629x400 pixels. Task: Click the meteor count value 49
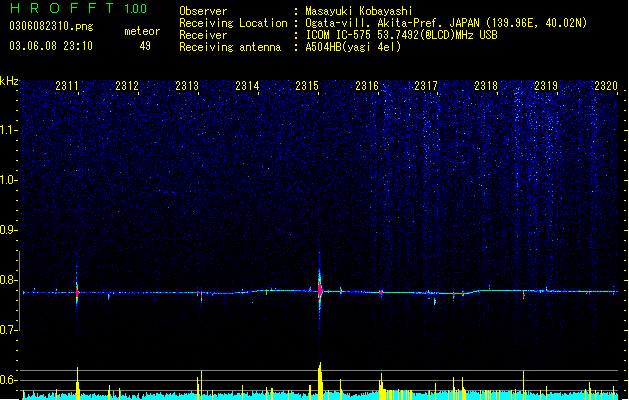(x=145, y=46)
